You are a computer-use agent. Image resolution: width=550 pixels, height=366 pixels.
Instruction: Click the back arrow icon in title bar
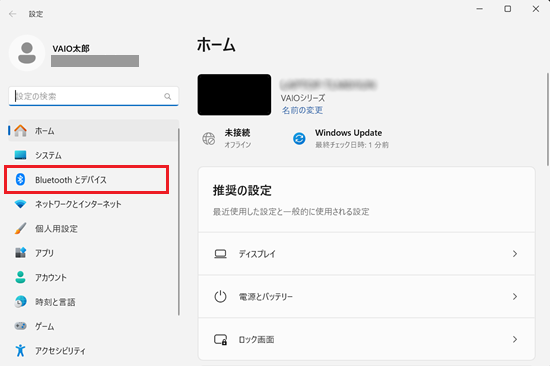pyautogui.click(x=13, y=14)
